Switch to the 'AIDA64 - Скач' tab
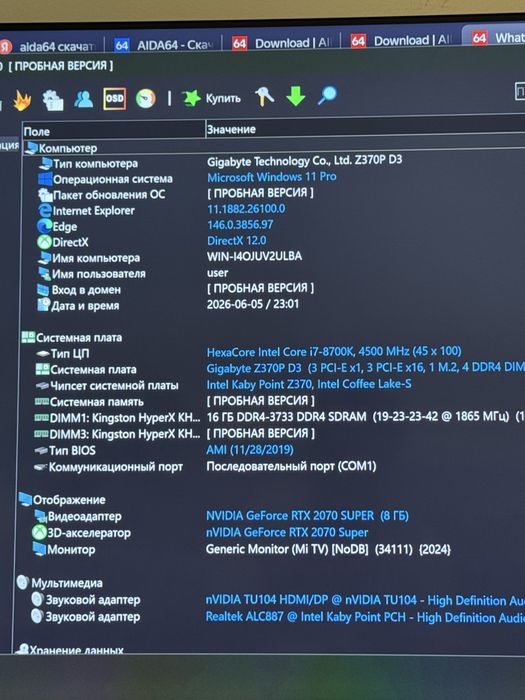 [162, 45]
